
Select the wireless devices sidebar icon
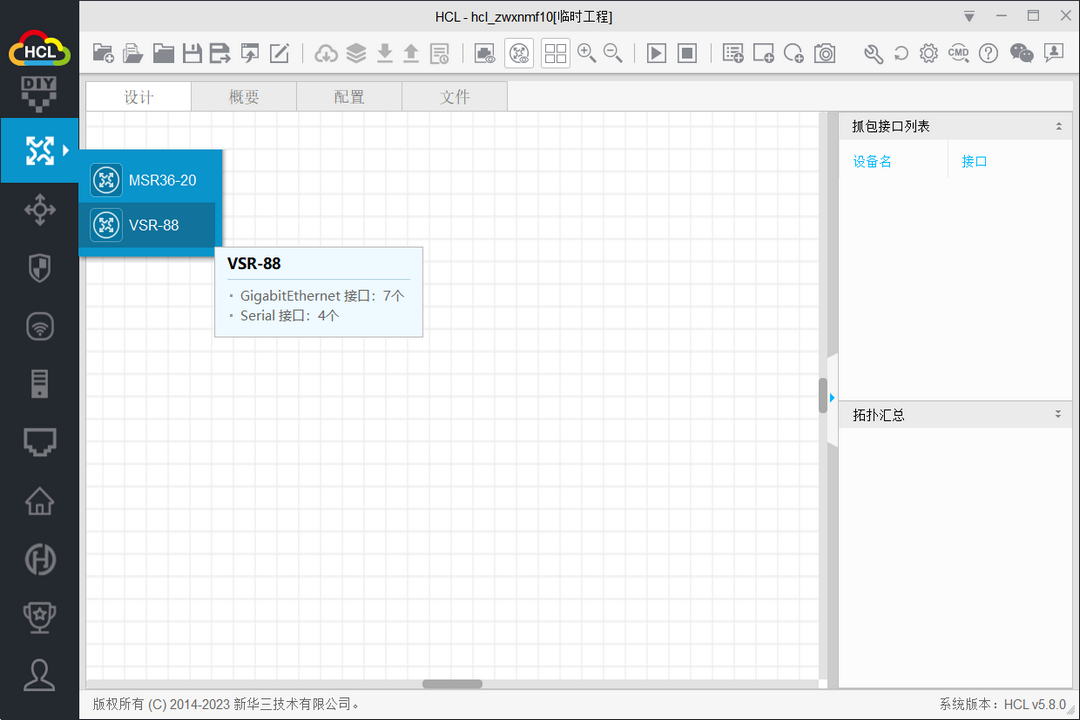point(39,326)
